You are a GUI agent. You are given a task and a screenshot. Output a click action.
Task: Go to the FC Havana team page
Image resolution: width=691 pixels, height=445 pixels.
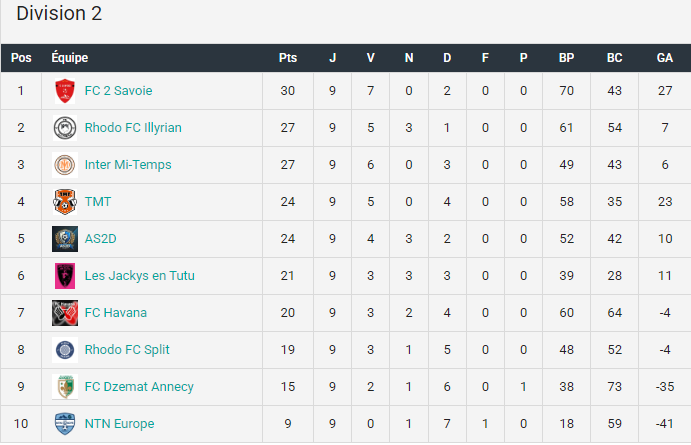coord(116,313)
